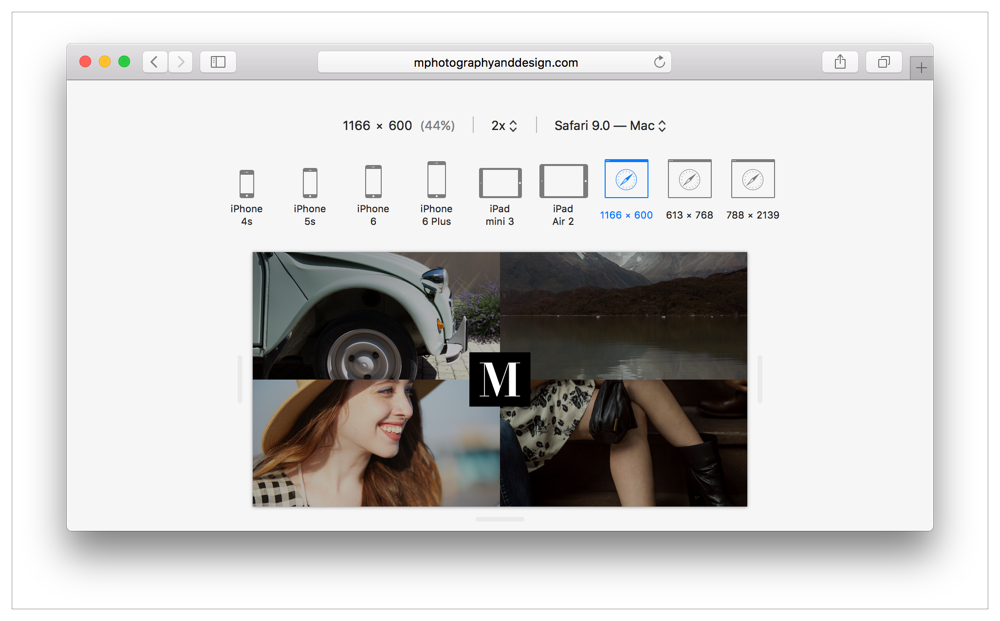Viewport: 1000px width, 621px height.
Task: Choose the iPhone 6 device icon
Action: 373,183
